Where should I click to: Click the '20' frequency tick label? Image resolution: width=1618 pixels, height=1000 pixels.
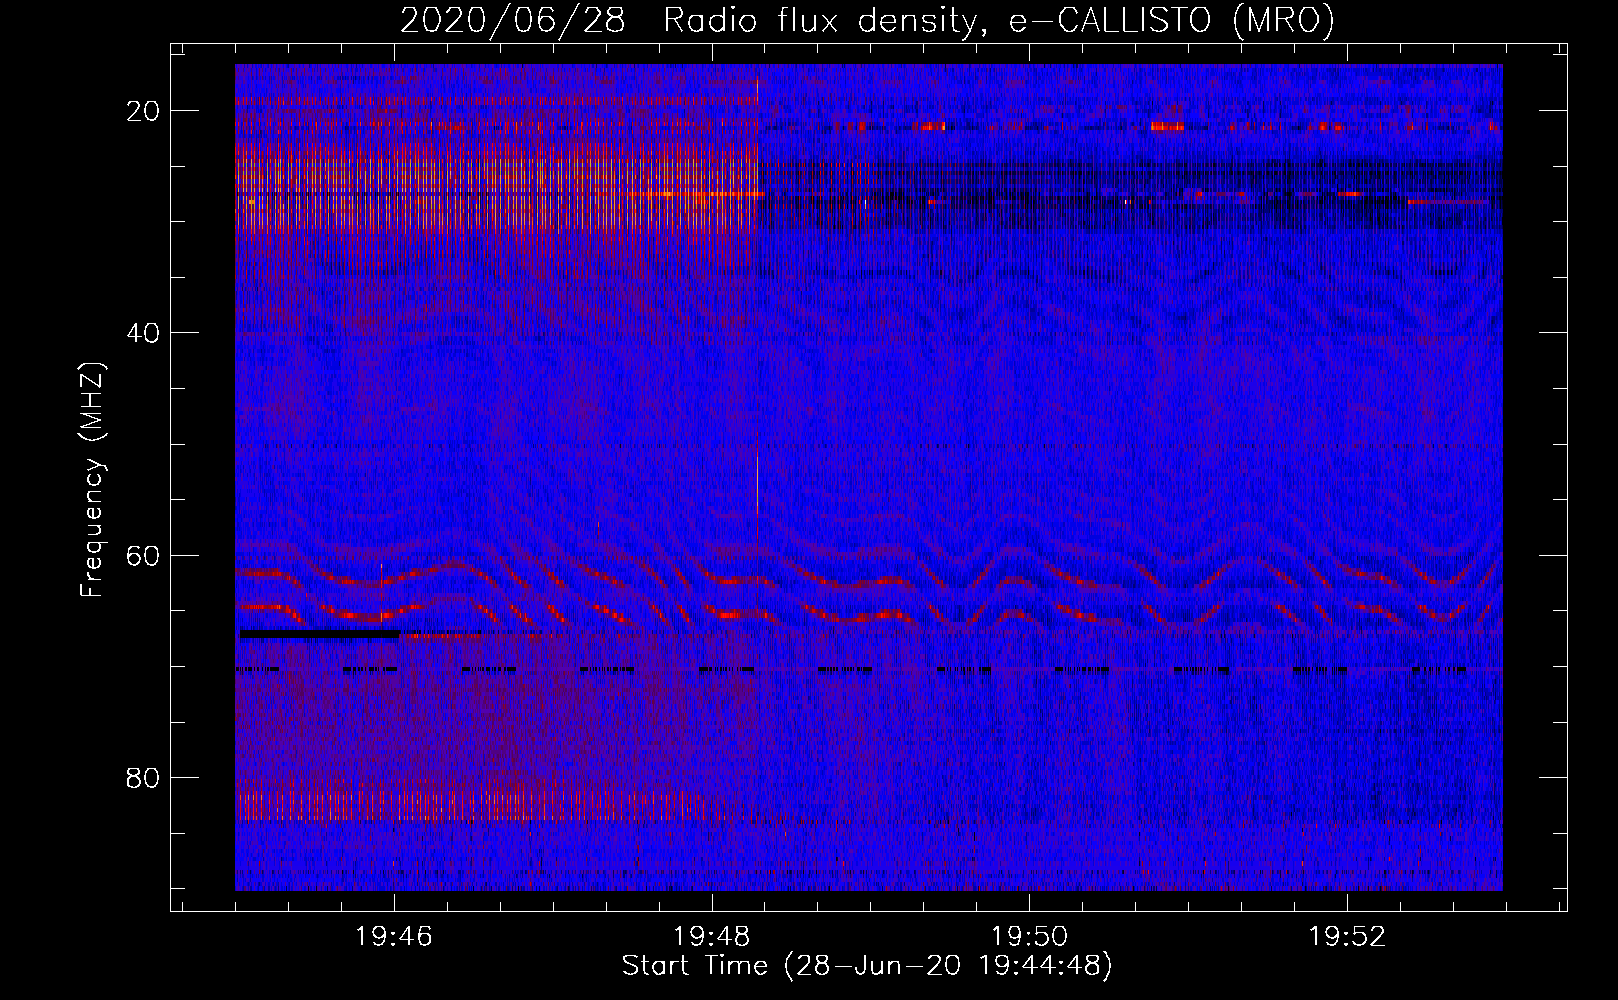pos(143,111)
